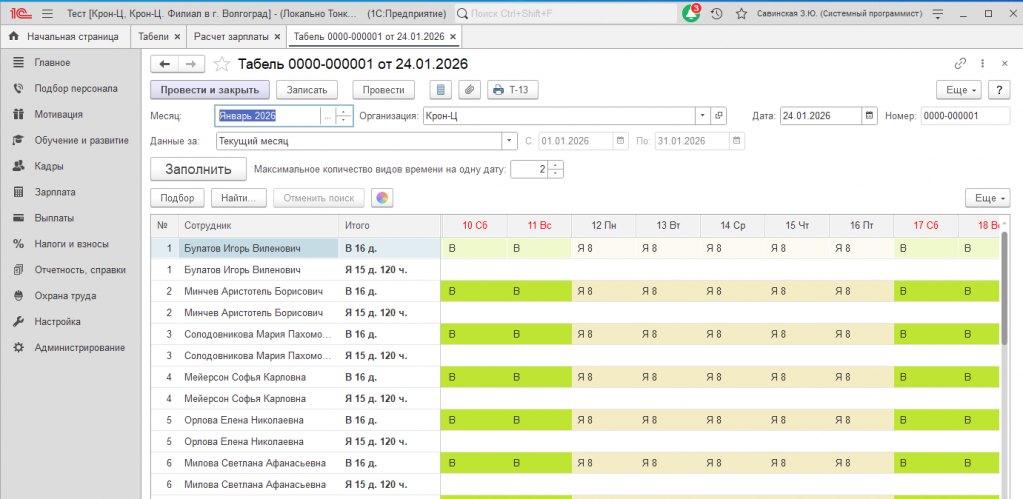Viewport: 1023px width, 499px height.
Task: Click Сотрудник column header
Action: point(258,226)
